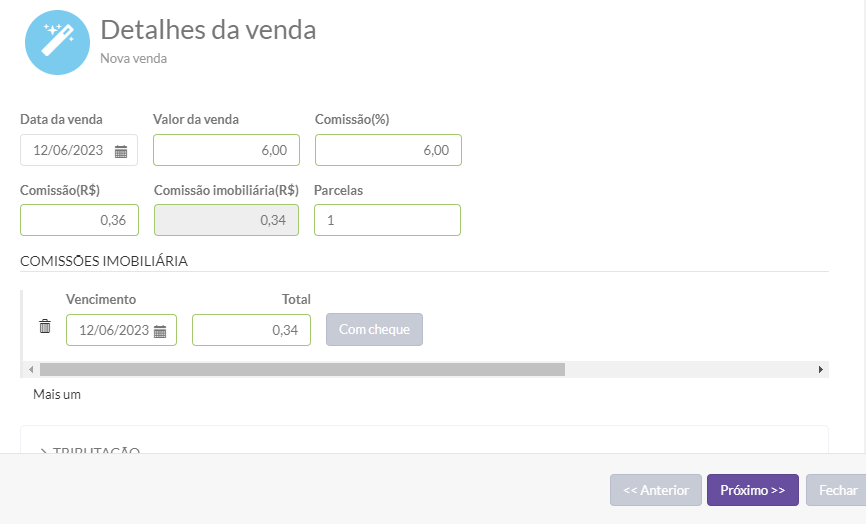
Task: Delete the commission row with the trash icon
Action: 45,327
